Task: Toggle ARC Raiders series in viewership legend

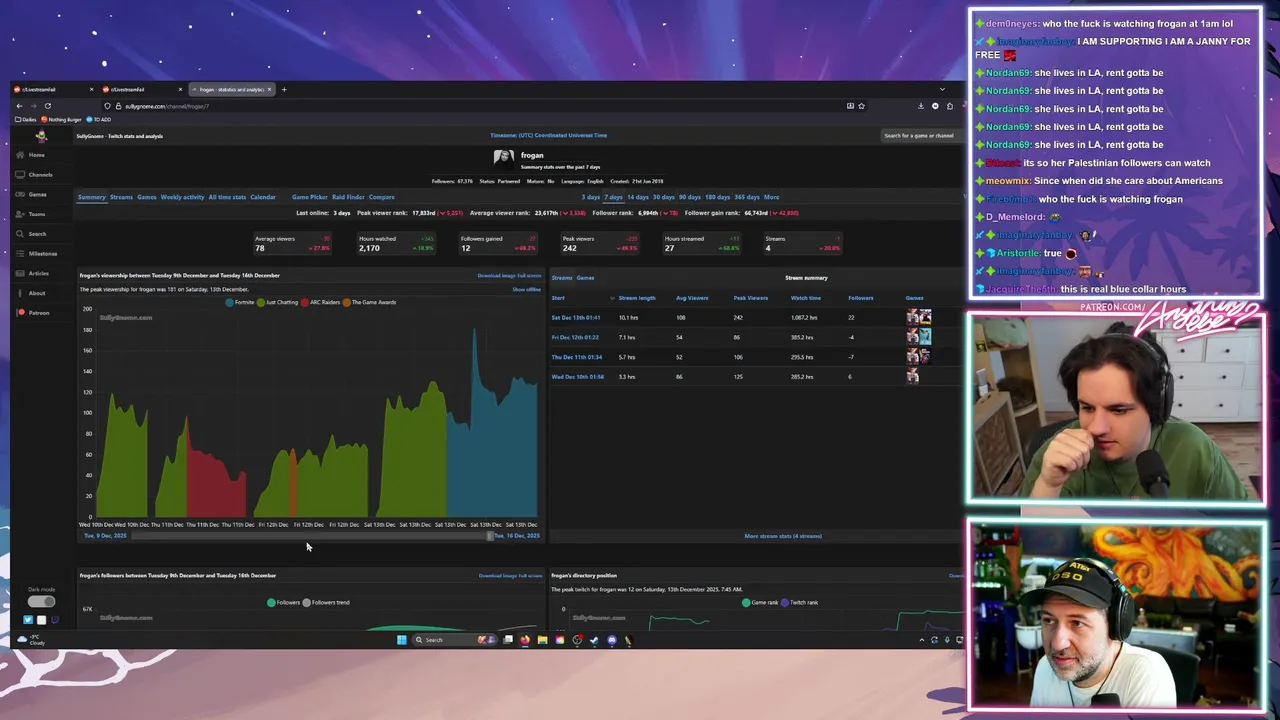Action: [321, 302]
